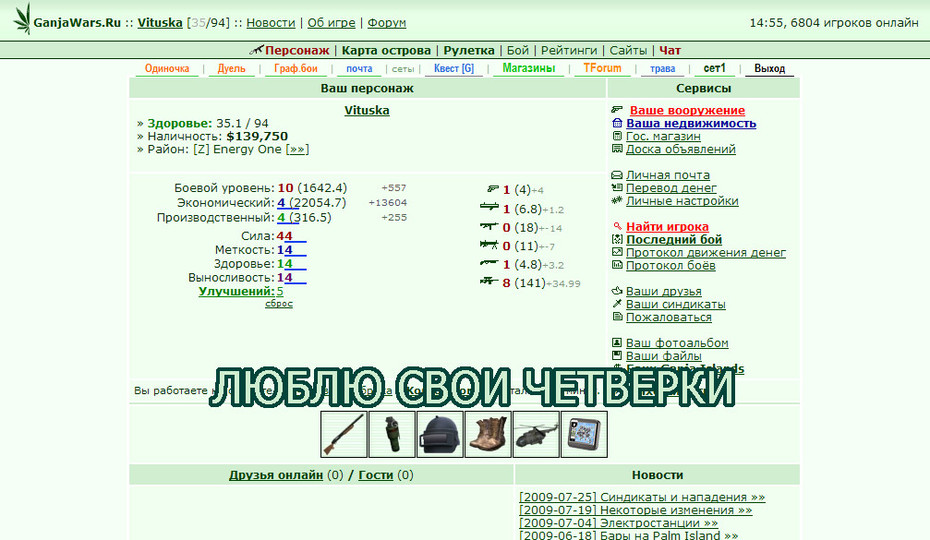Open the почта tab
Image resolution: width=930 pixels, height=540 pixels.
click(359, 68)
